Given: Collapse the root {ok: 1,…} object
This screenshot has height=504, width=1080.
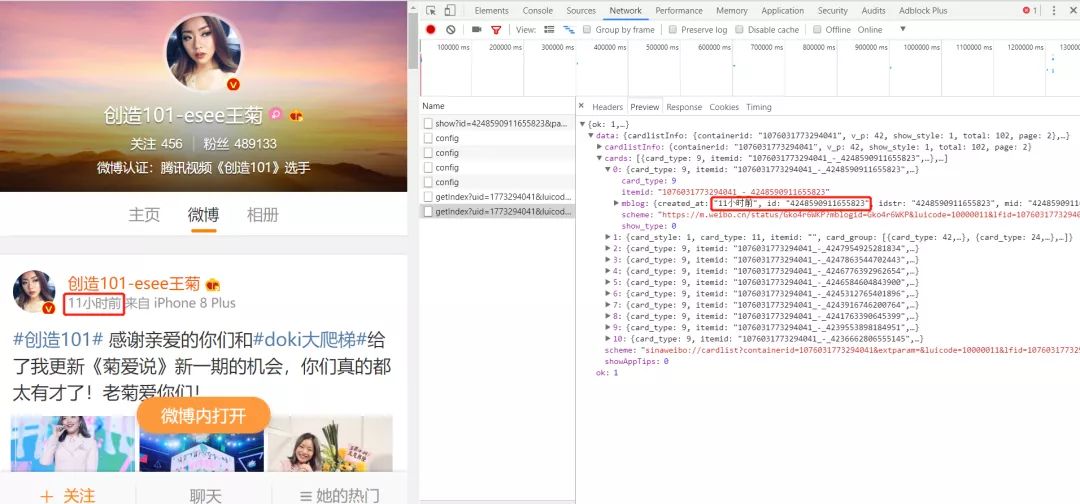Looking at the screenshot, I should [x=583, y=125].
